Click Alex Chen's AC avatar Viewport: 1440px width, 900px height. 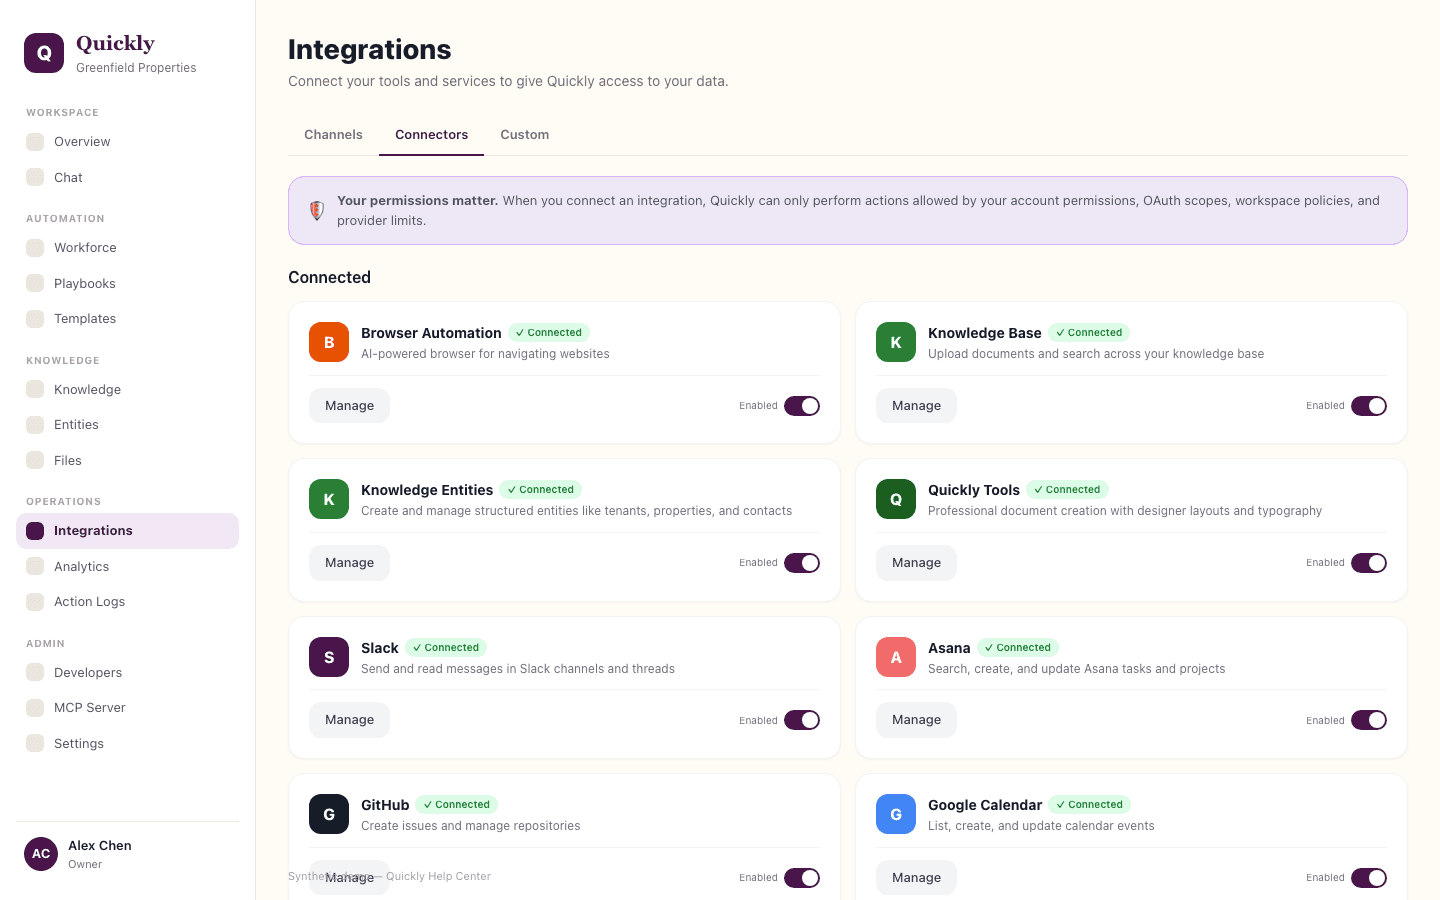point(41,854)
